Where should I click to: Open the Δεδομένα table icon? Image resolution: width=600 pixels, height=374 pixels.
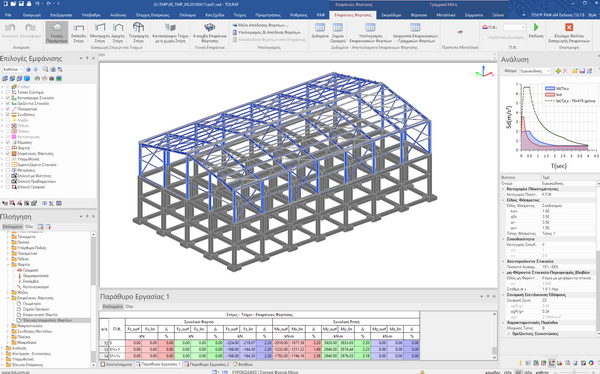pyautogui.click(x=320, y=27)
